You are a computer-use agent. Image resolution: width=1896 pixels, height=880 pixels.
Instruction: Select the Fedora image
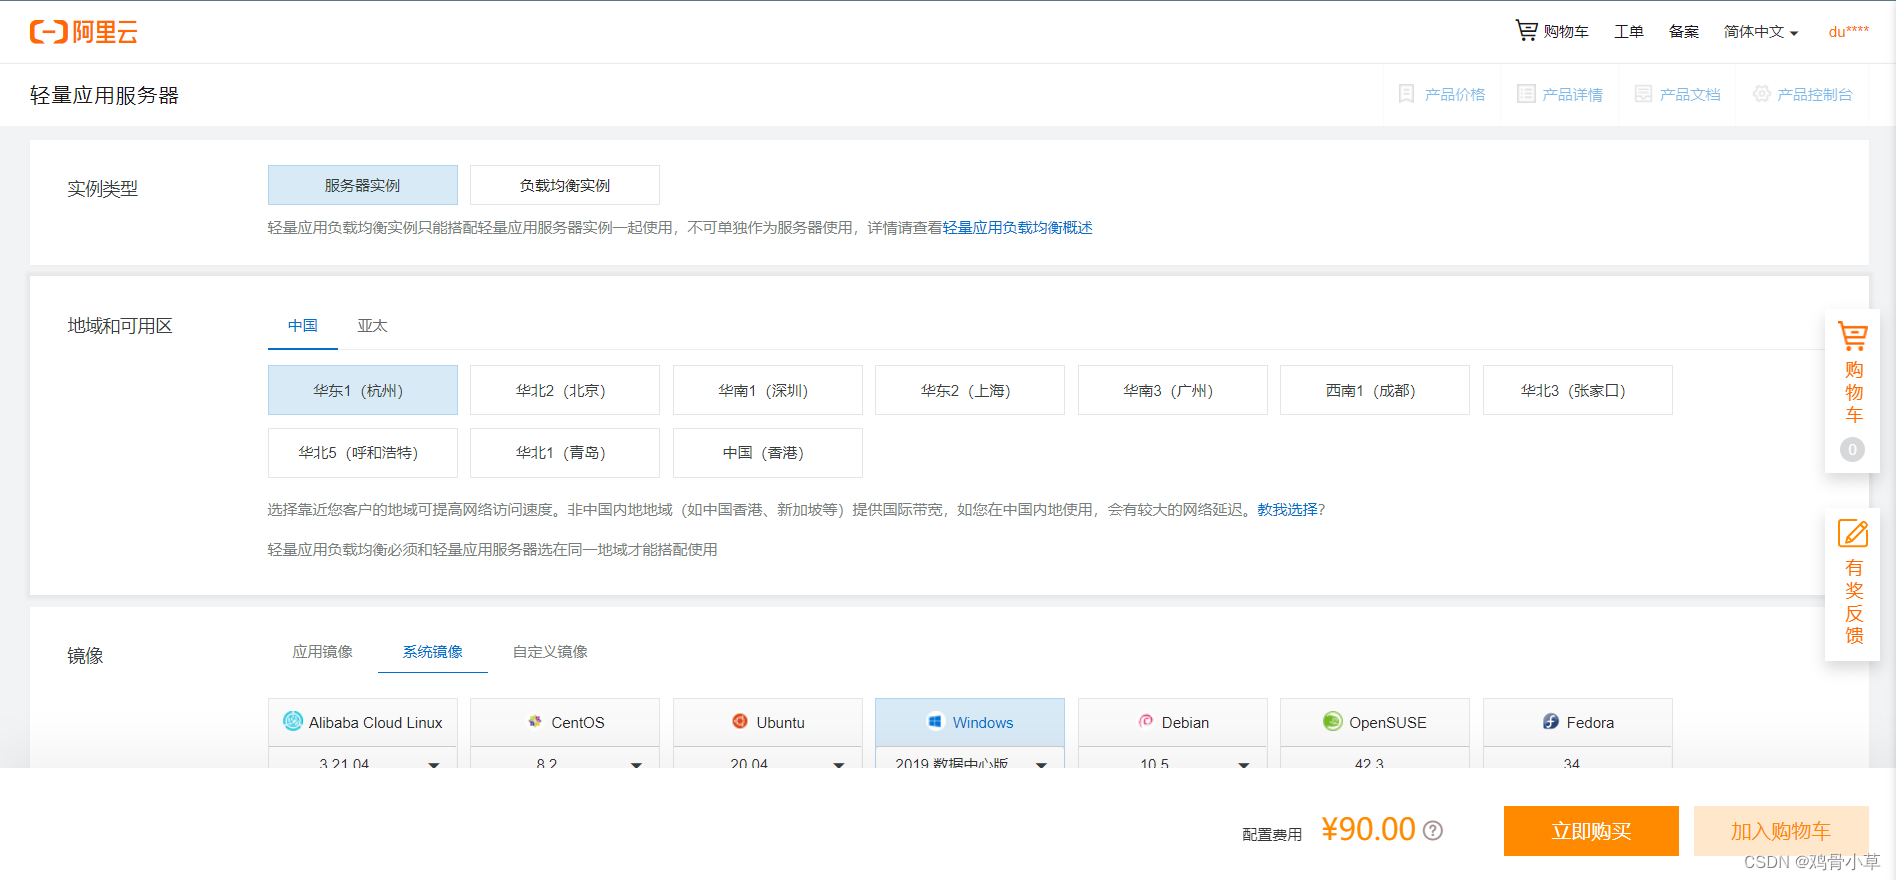pyautogui.click(x=1578, y=722)
